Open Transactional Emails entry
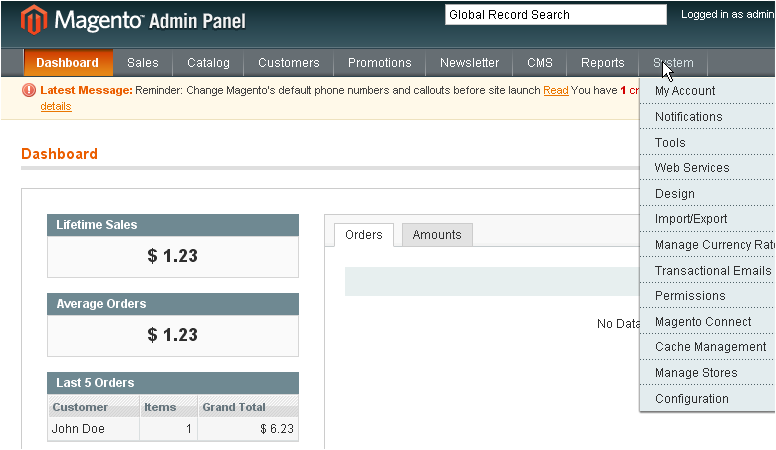 point(707,270)
